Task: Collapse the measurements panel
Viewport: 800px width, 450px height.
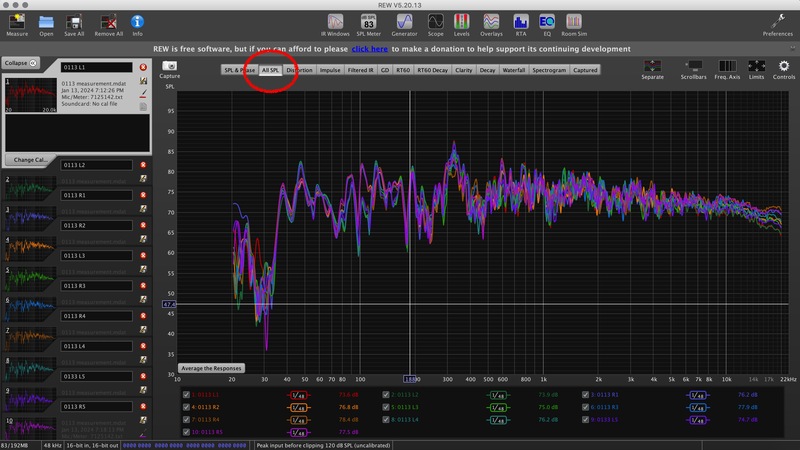Action: click(x=20, y=62)
